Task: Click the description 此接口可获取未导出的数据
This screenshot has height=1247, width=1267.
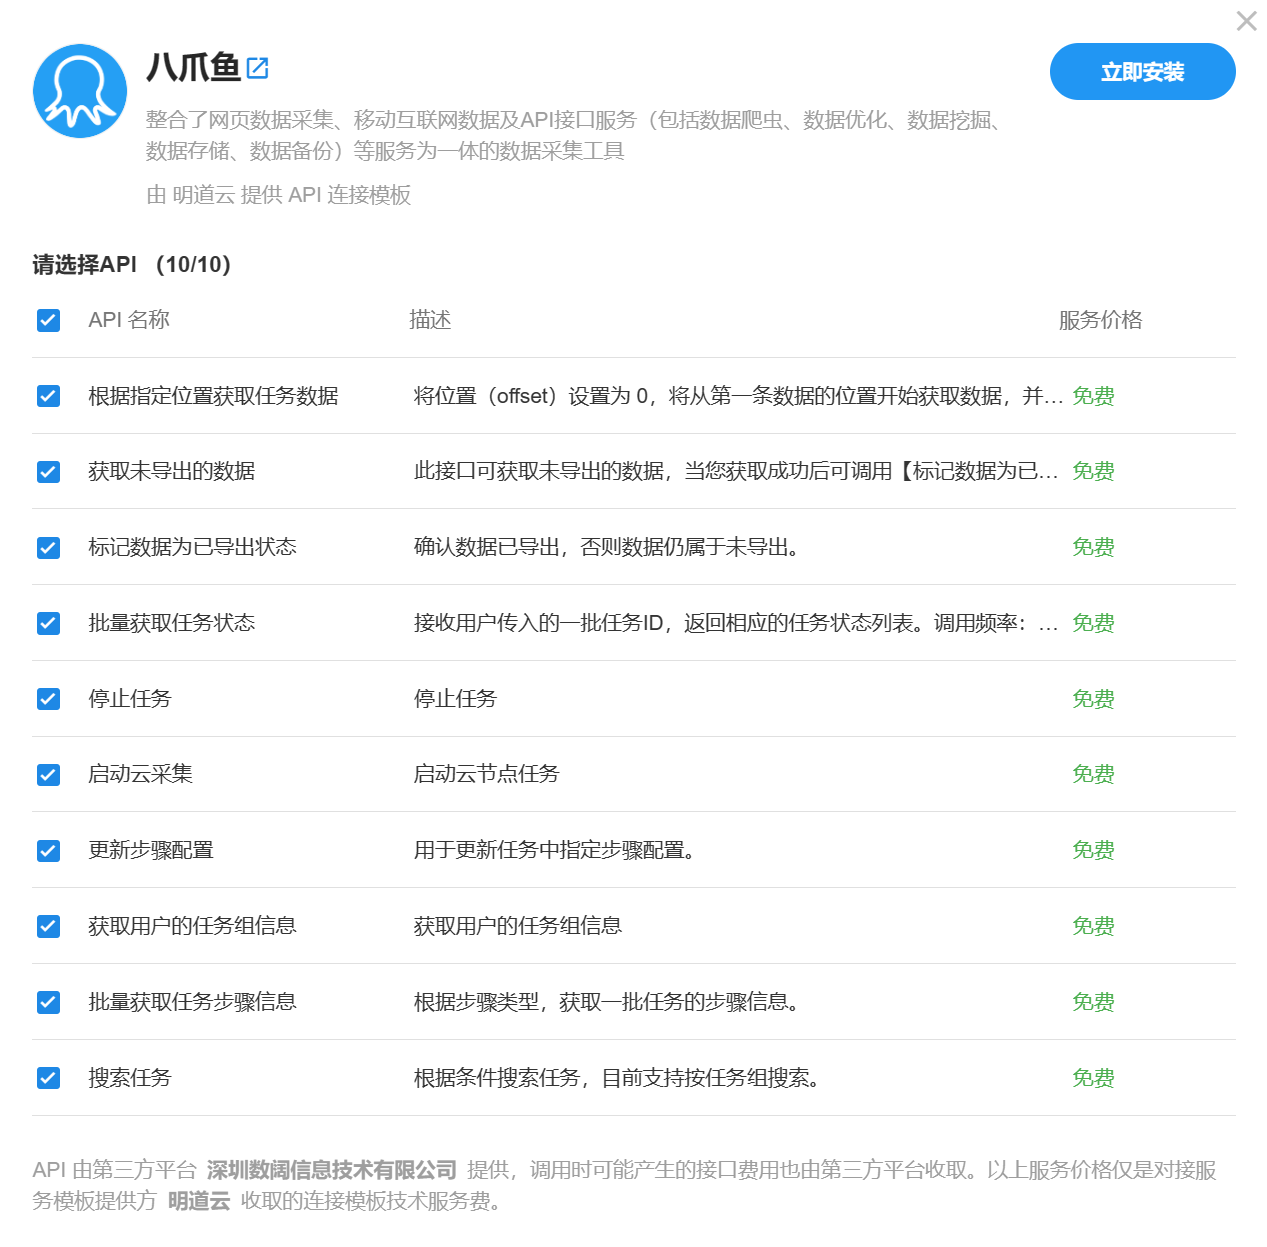Action: (x=736, y=471)
